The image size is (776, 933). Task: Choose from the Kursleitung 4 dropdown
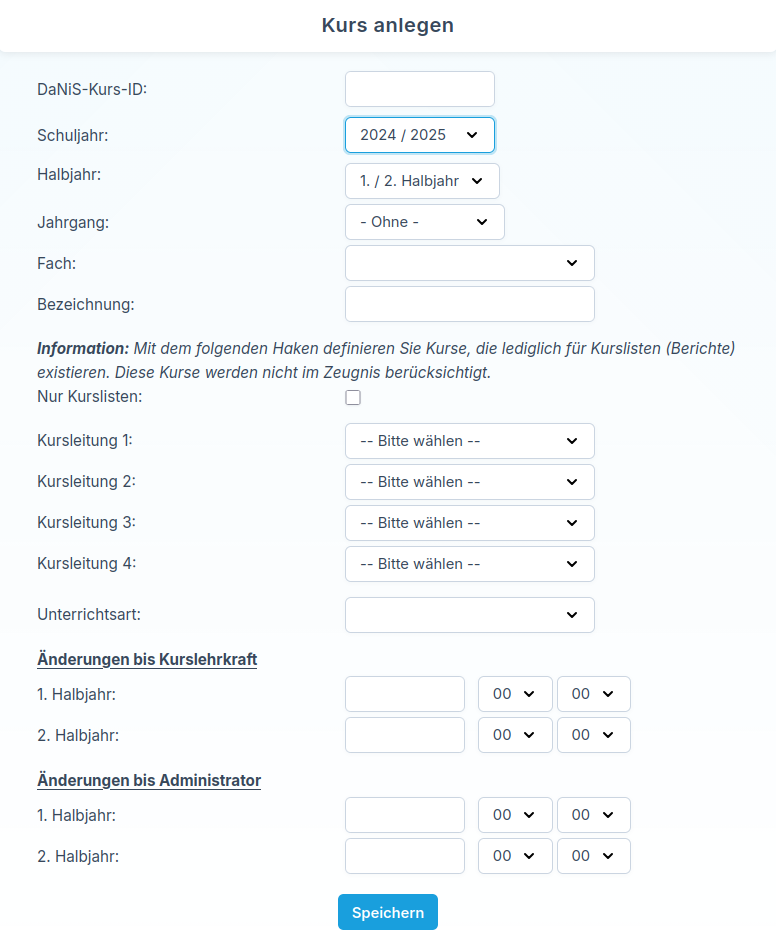(x=469, y=564)
